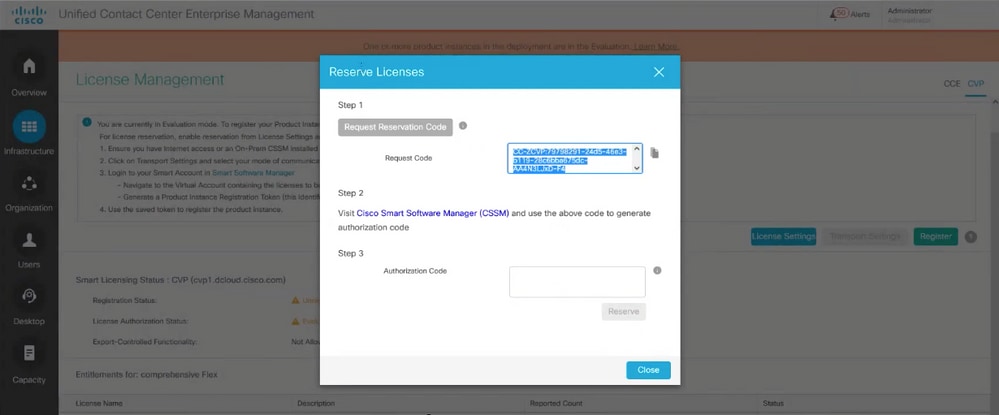The height and width of the screenshot is (415, 999).
Task: Click the Step 1 label
Action: pyautogui.click(x=350, y=105)
